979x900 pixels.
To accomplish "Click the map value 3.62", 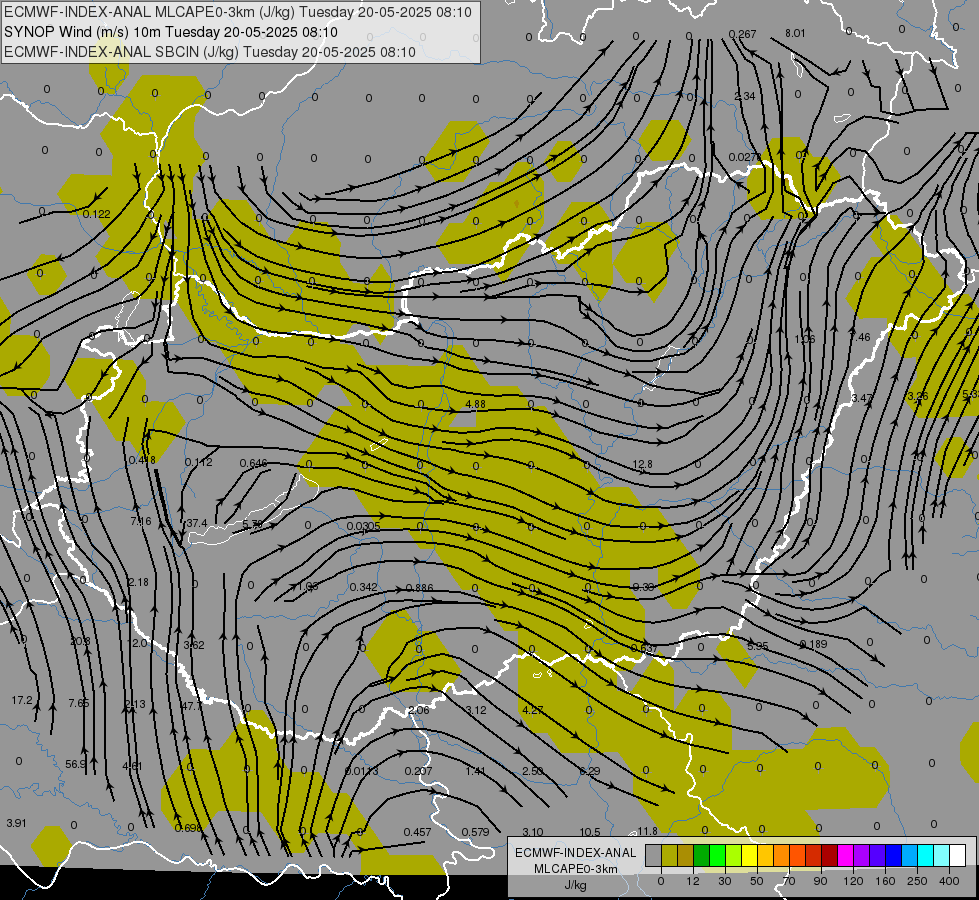I will [x=194, y=645].
